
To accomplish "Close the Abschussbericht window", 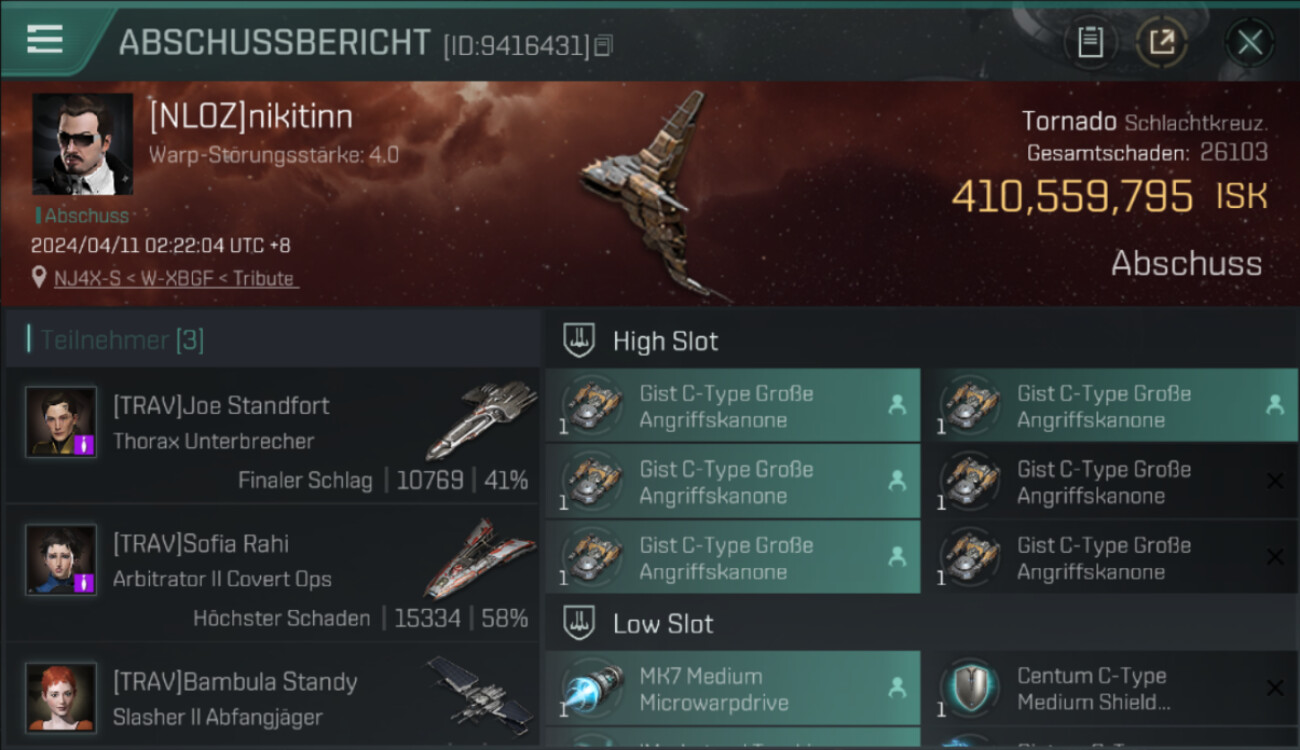I will (1250, 42).
